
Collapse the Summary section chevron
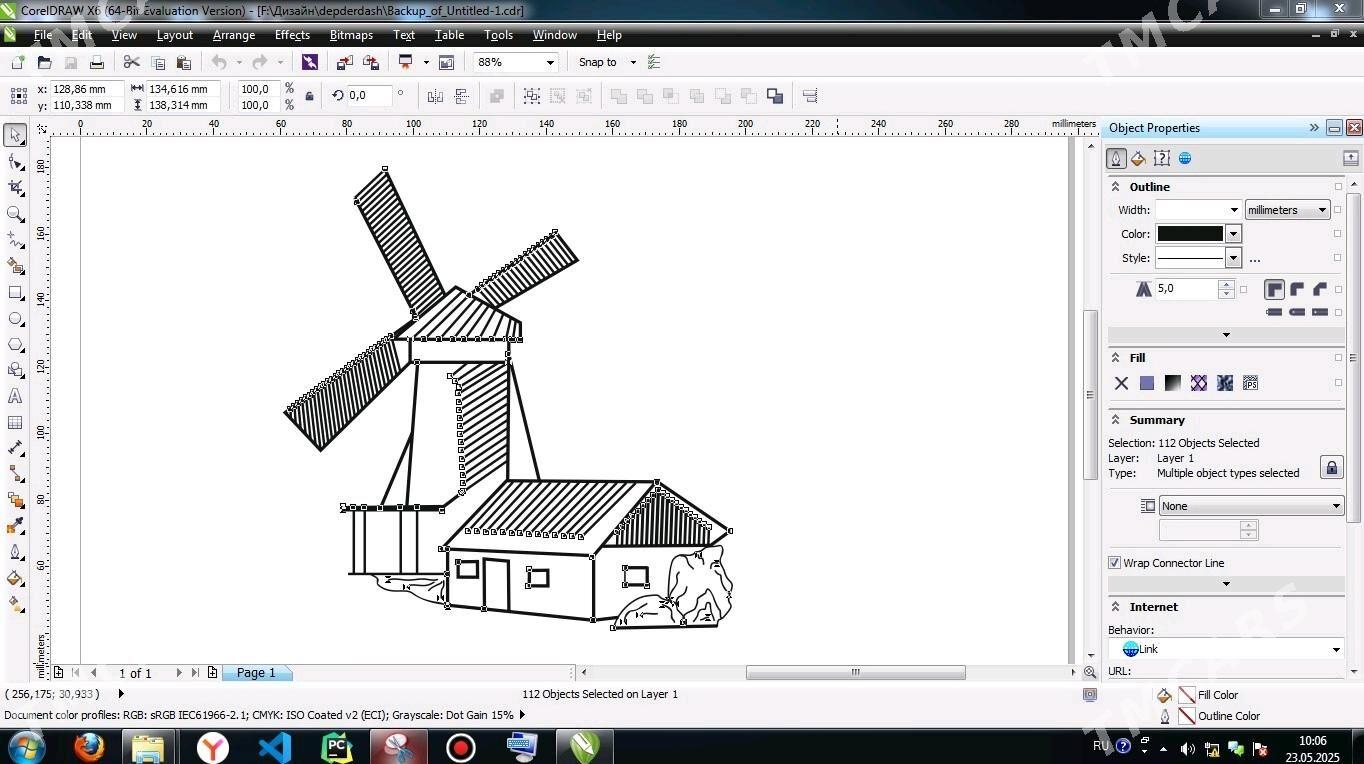(1116, 420)
